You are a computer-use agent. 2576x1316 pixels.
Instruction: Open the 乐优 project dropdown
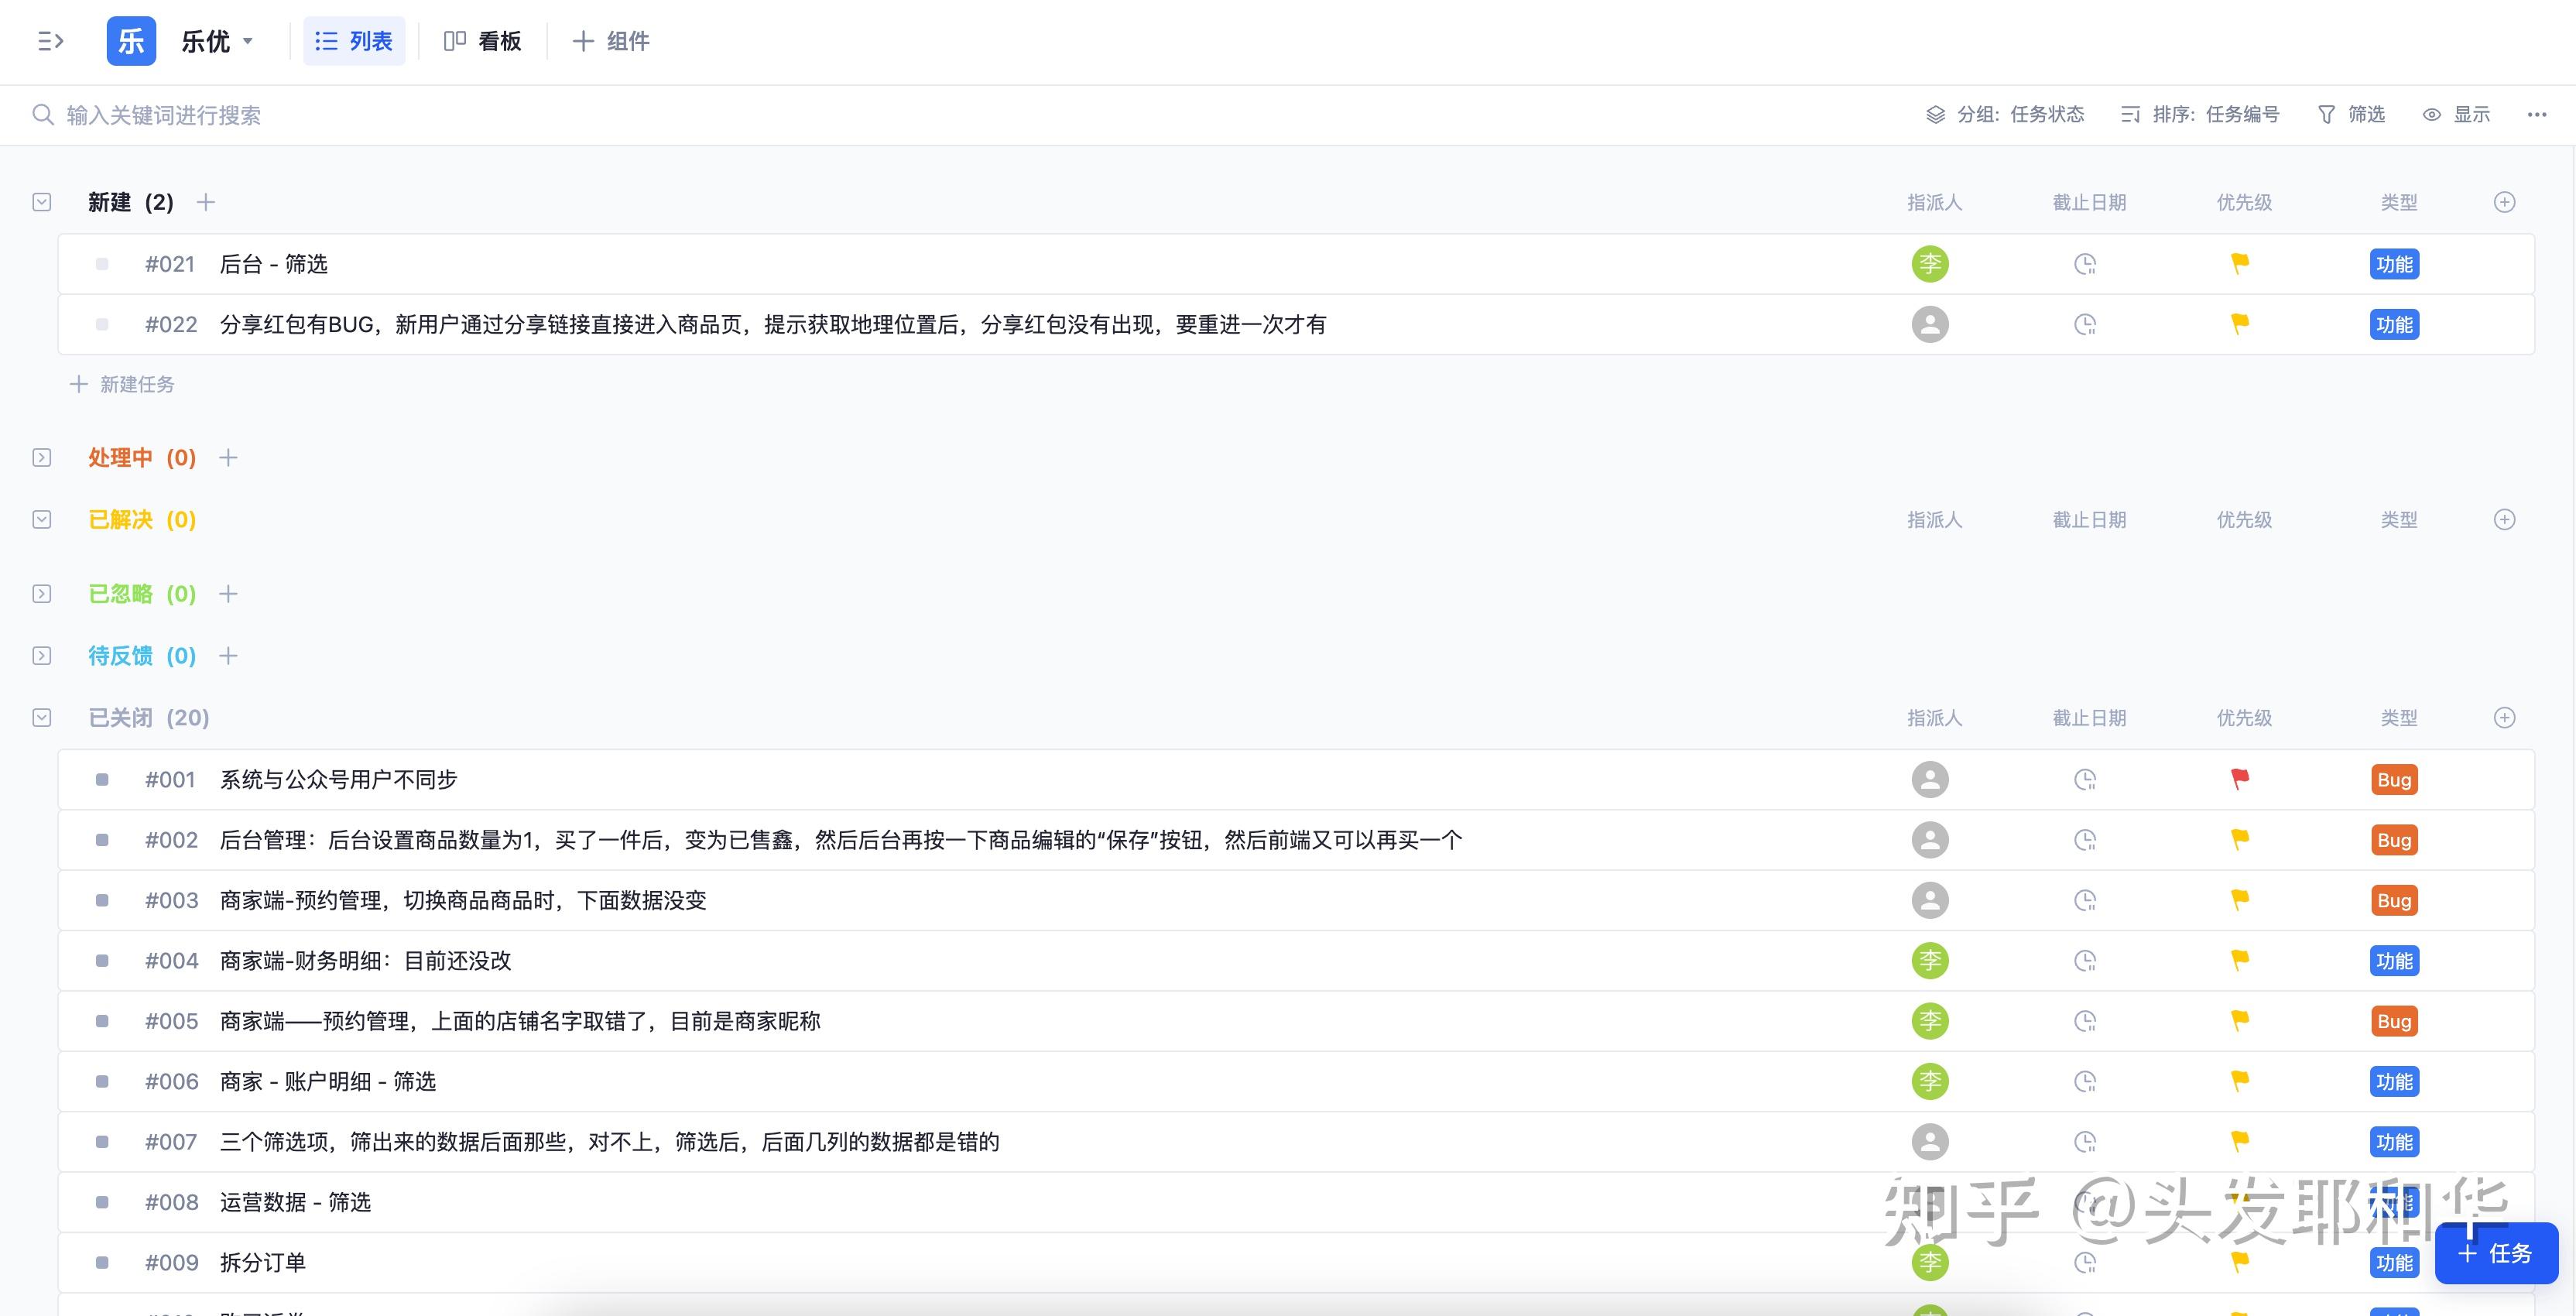[217, 41]
